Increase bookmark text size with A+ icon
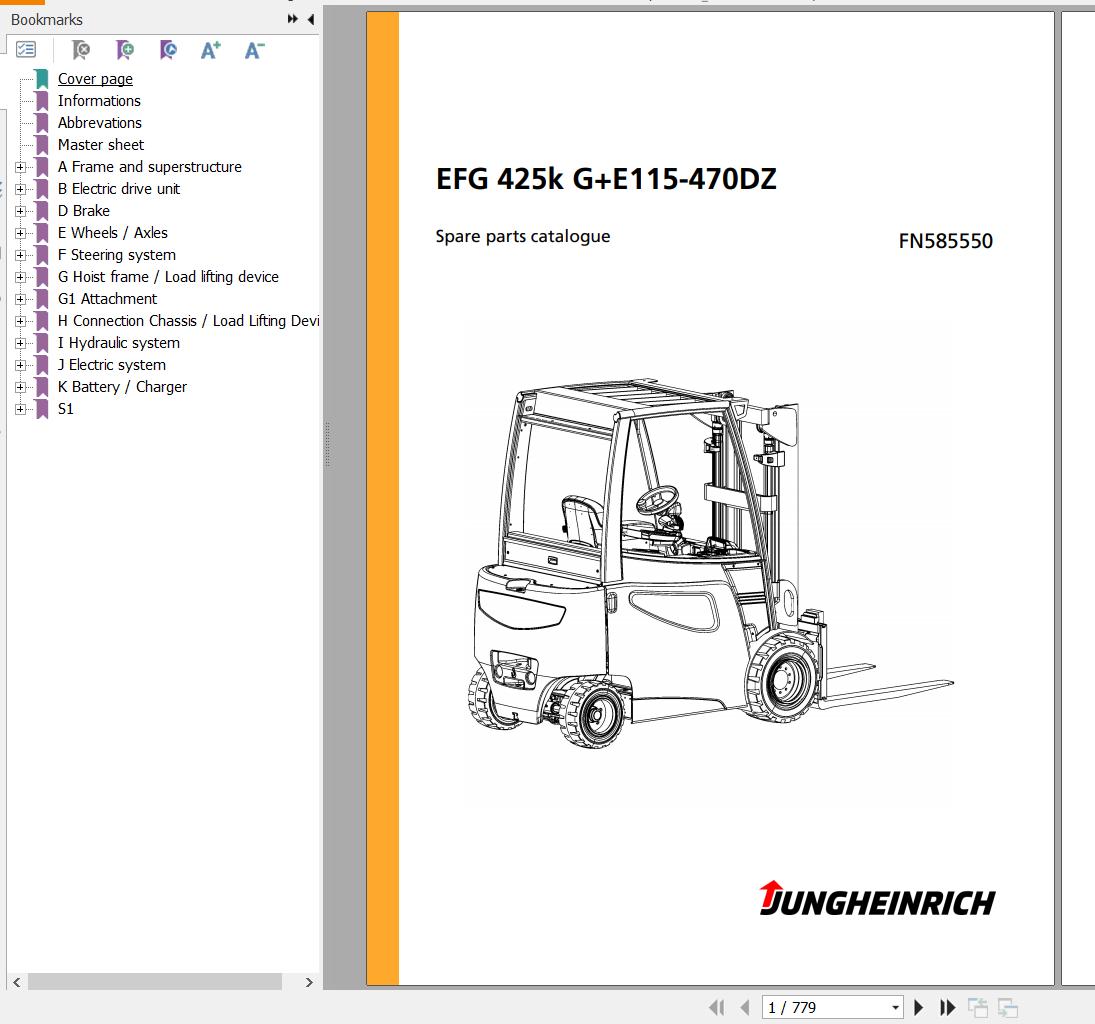The height and width of the screenshot is (1024, 1095). (x=210, y=49)
